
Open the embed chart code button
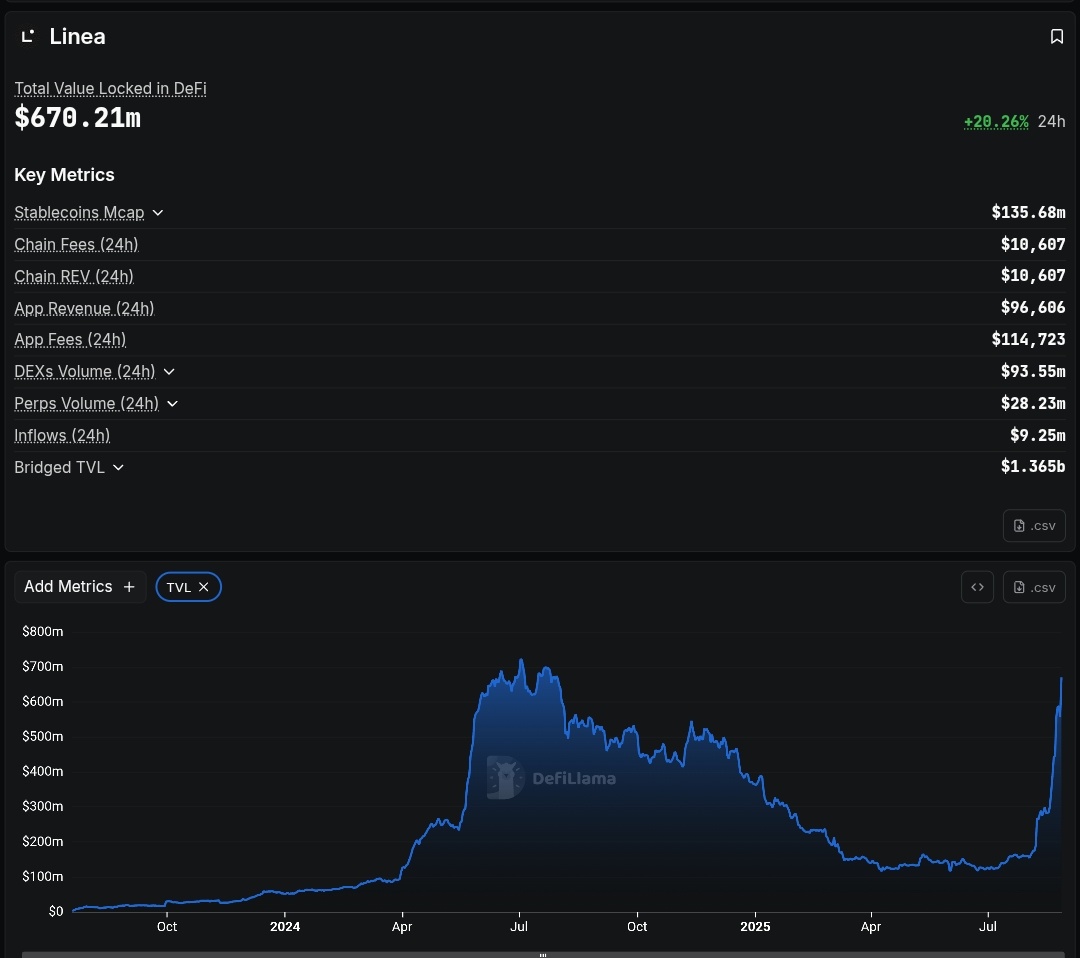coord(977,587)
